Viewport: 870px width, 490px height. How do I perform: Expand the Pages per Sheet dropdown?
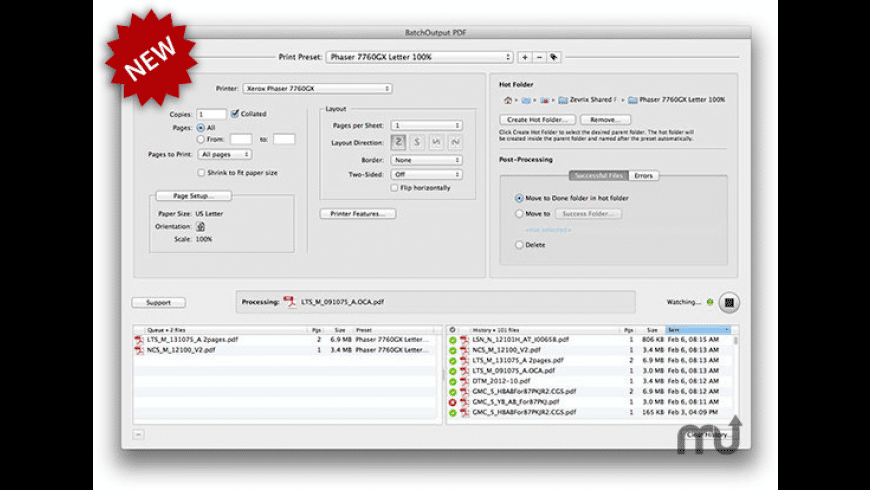click(427, 125)
